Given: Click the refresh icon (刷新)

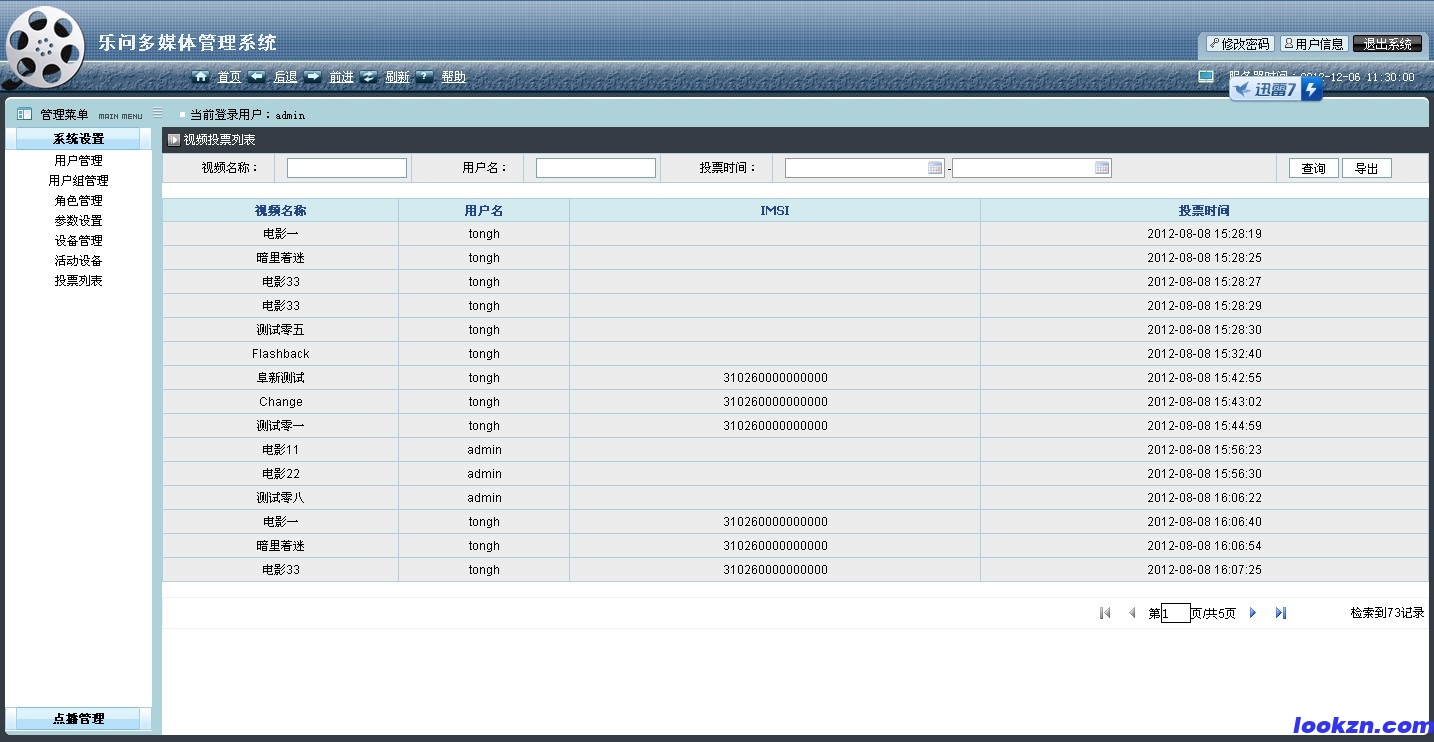Looking at the screenshot, I should tap(369, 77).
